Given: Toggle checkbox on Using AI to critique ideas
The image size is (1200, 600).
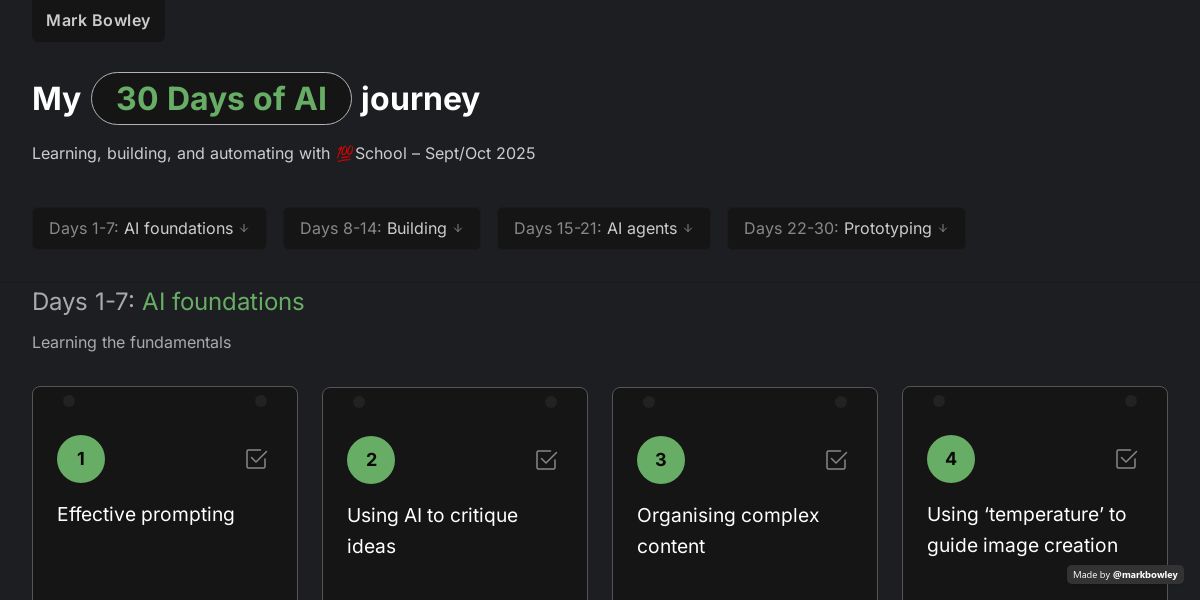Looking at the screenshot, I should click(547, 460).
